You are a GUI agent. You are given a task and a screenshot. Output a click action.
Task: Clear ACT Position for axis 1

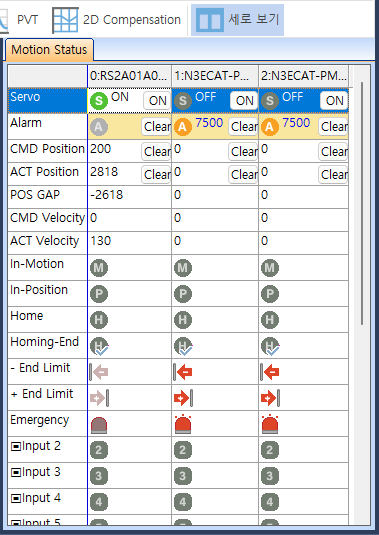pos(243,175)
